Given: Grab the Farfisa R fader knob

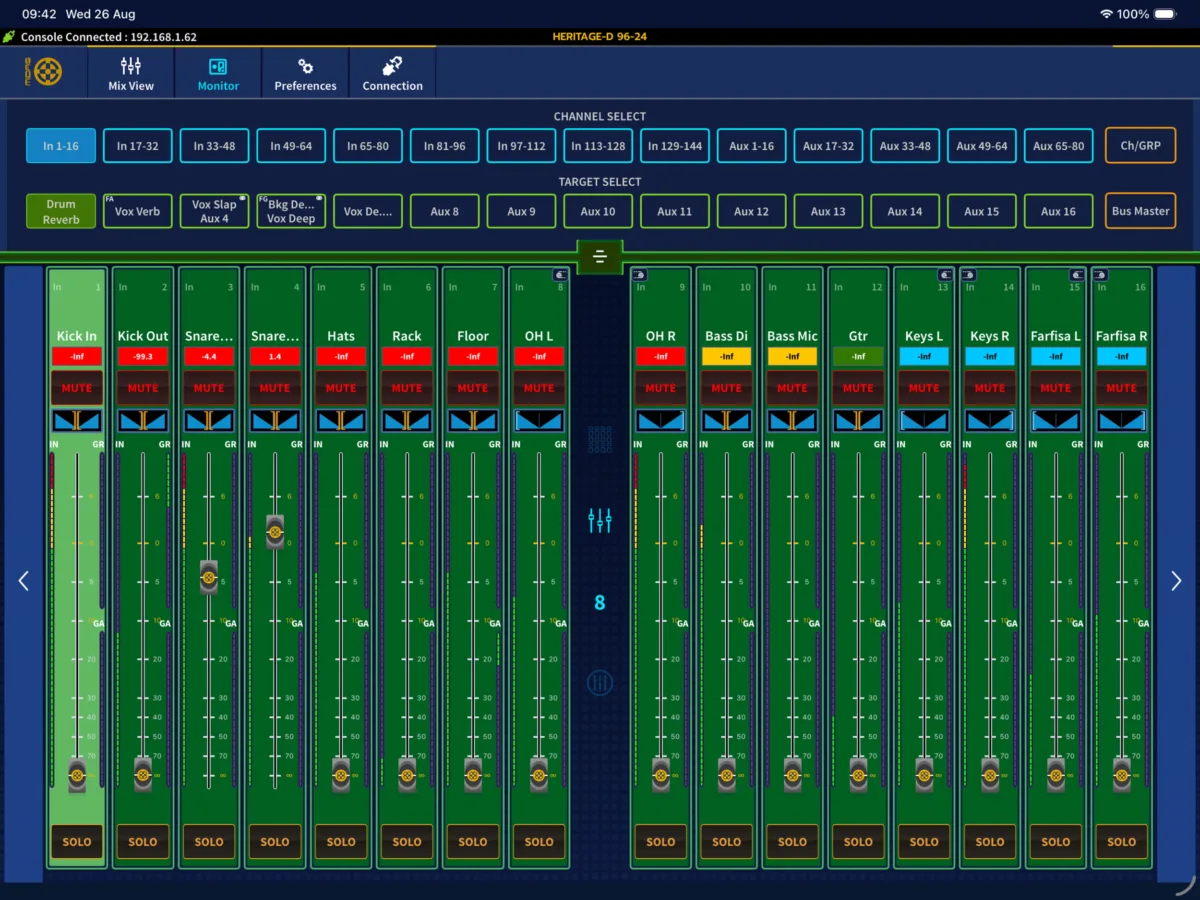Looking at the screenshot, I should [x=1122, y=775].
